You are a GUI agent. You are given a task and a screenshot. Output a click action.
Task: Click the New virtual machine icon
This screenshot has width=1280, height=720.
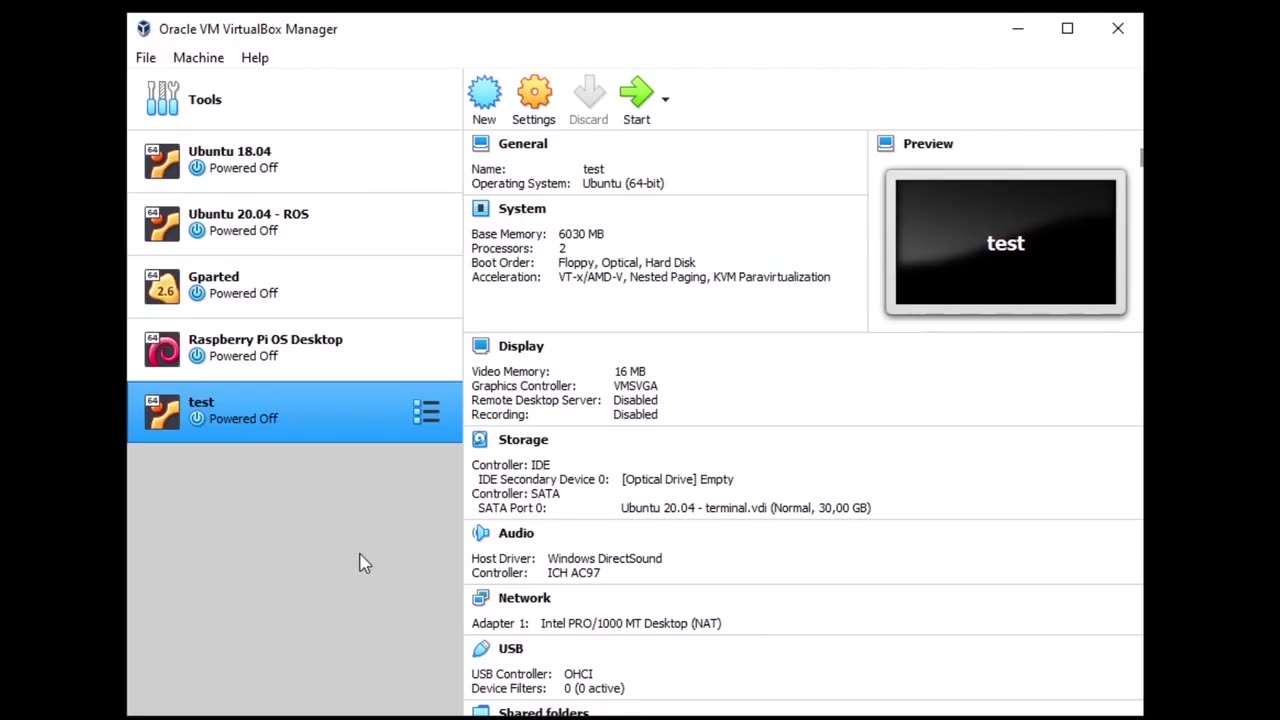(x=484, y=93)
